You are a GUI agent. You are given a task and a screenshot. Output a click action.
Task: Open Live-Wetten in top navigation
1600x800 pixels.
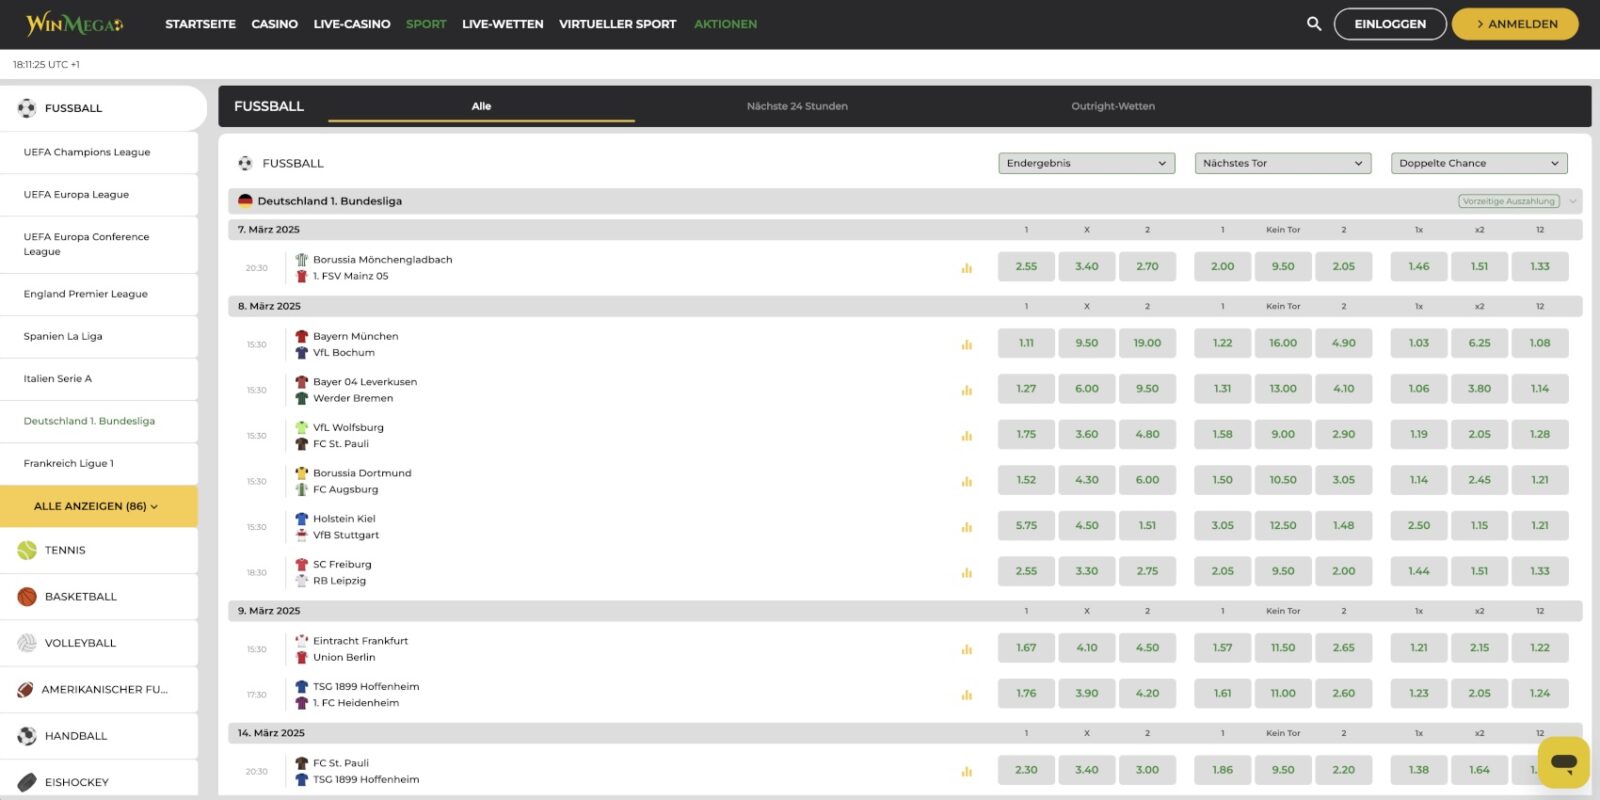click(x=503, y=24)
